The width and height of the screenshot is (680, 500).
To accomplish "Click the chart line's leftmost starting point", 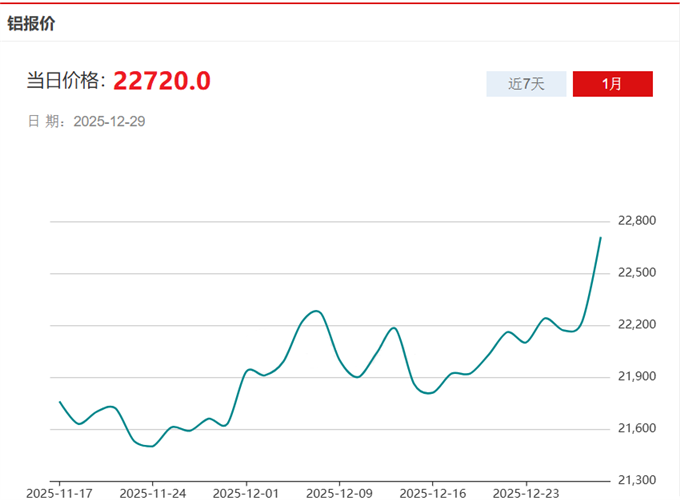I will [x=60, y=402].
